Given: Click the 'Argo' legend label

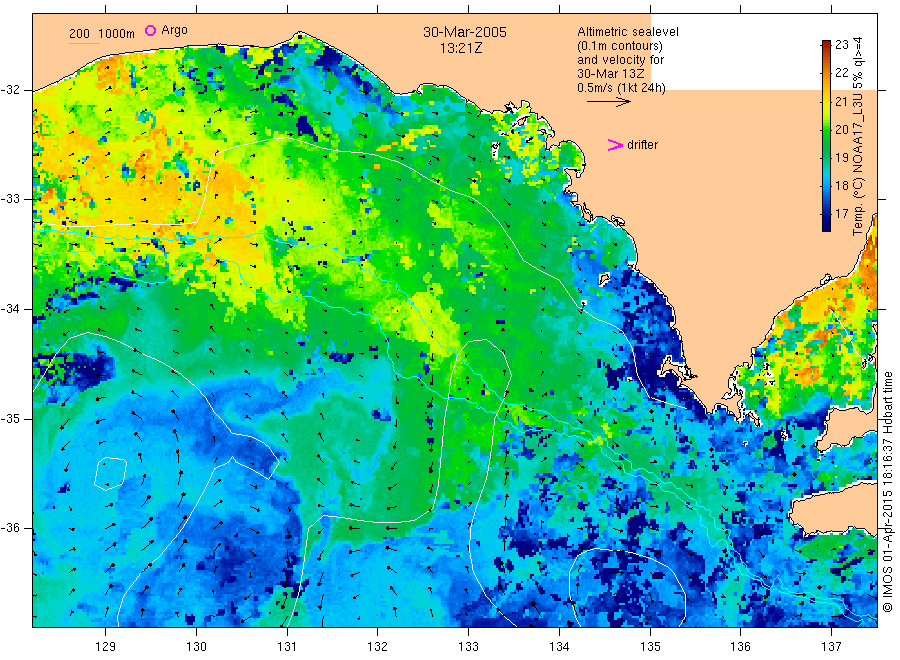Looking at the screenshot, I should tap(174, 30).
